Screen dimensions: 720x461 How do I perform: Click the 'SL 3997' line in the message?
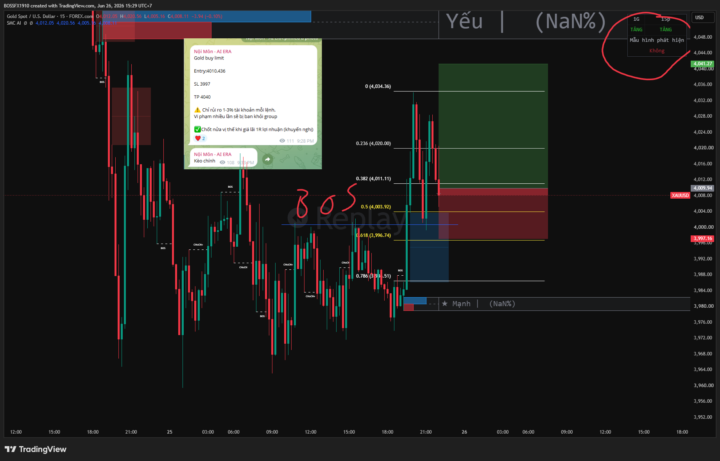pos(202,84)
